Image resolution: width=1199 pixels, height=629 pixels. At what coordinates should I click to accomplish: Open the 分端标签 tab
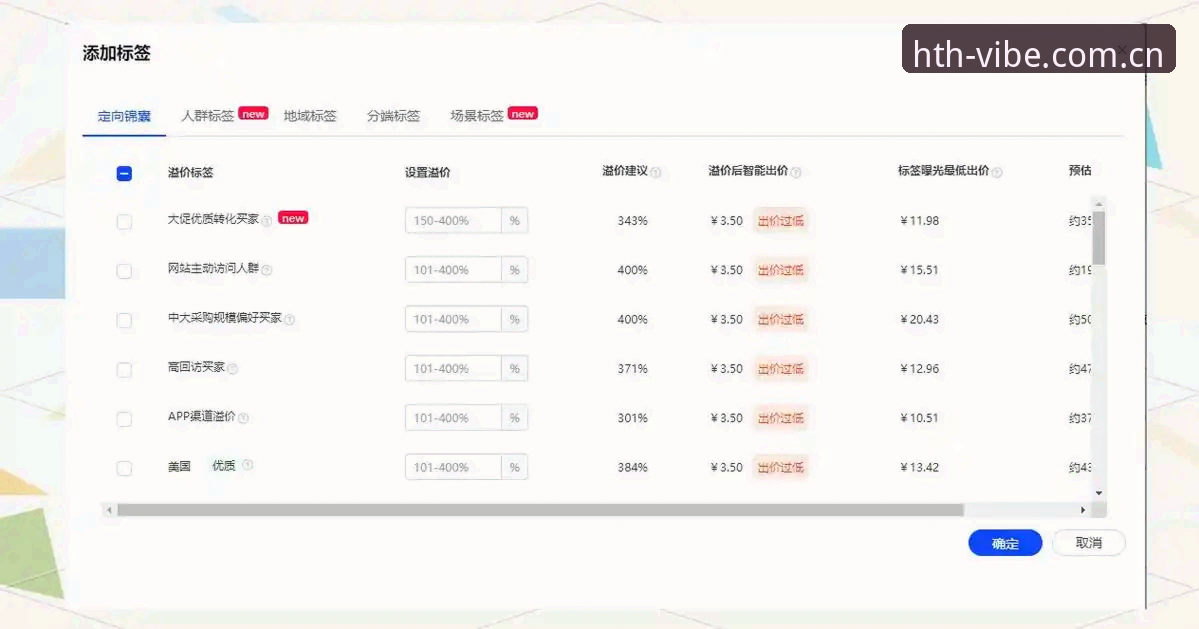(x=393, y=115)
